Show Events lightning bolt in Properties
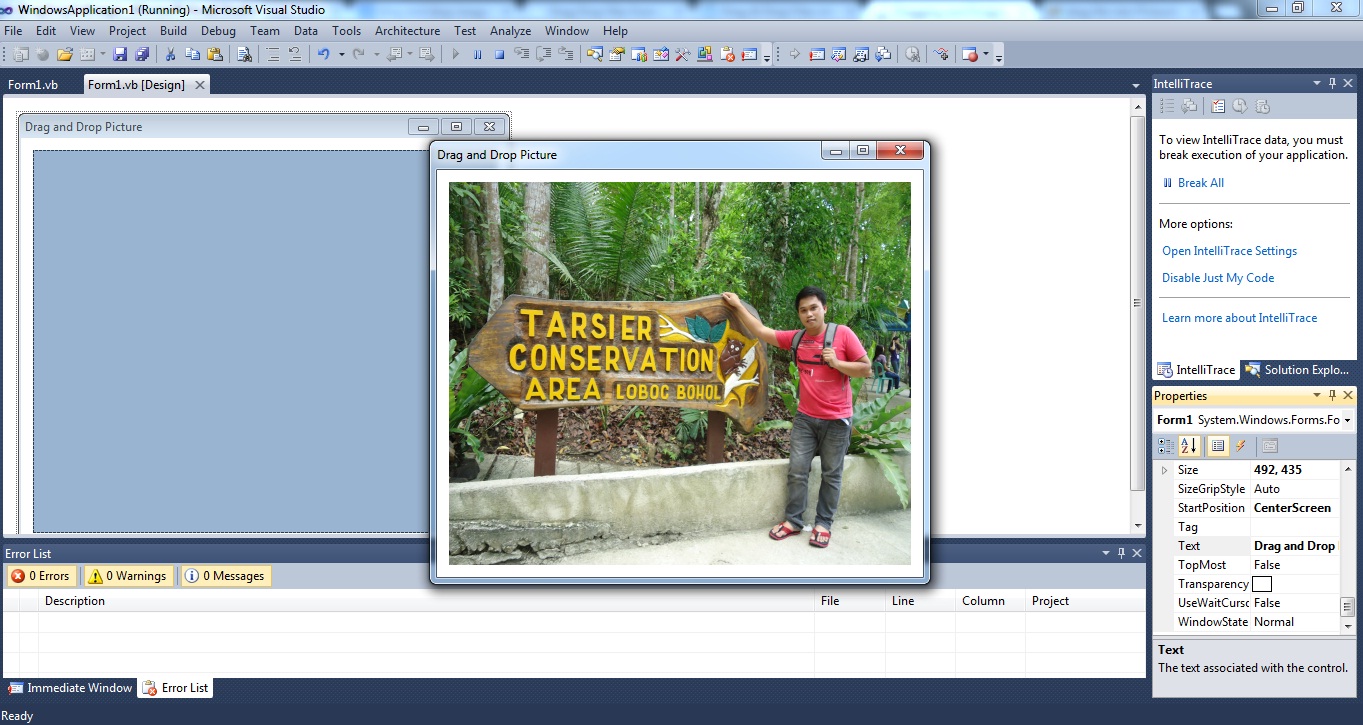The width and height of the screenshot is (1363, 725). [1241, 446]
